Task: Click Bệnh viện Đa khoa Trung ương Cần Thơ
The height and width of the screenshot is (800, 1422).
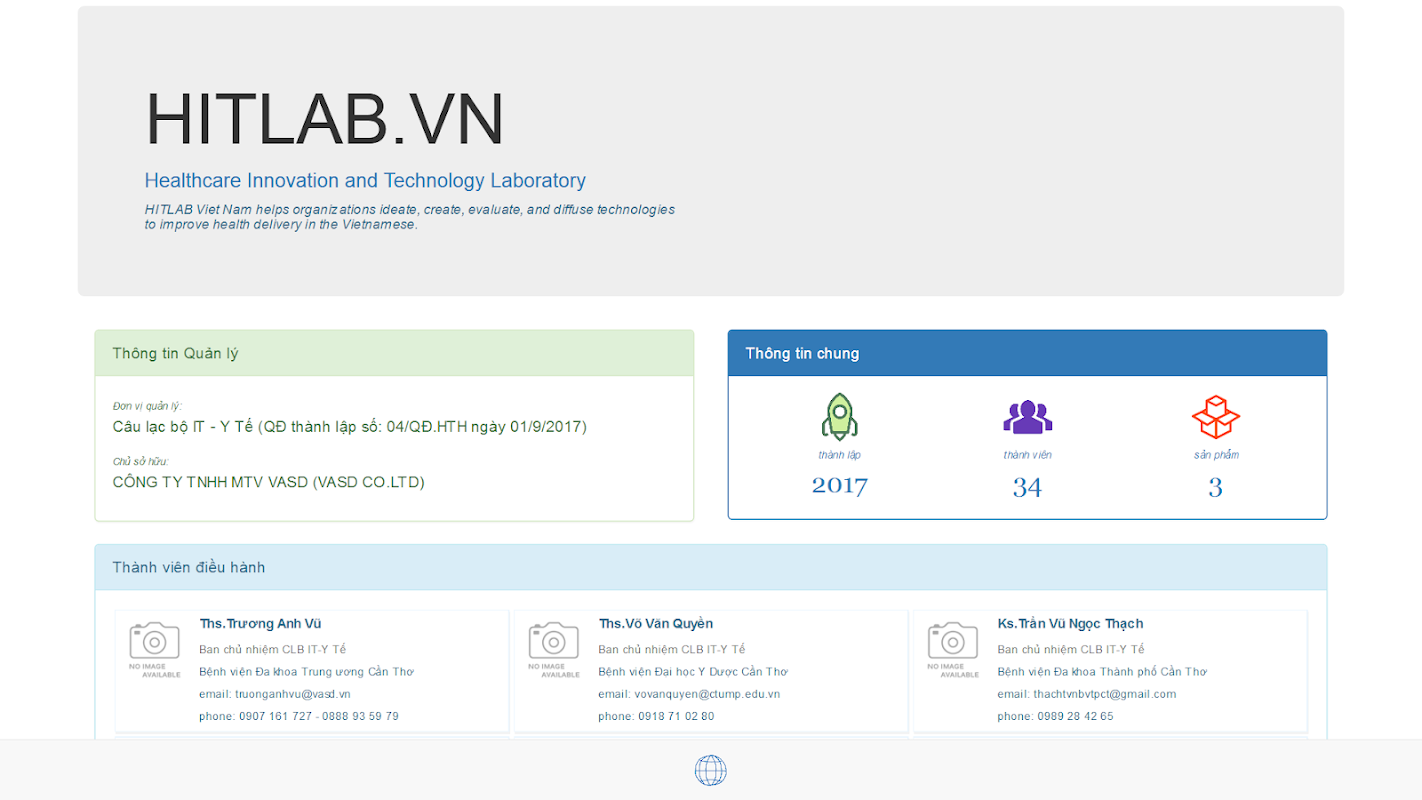Action: pos(306,672)
